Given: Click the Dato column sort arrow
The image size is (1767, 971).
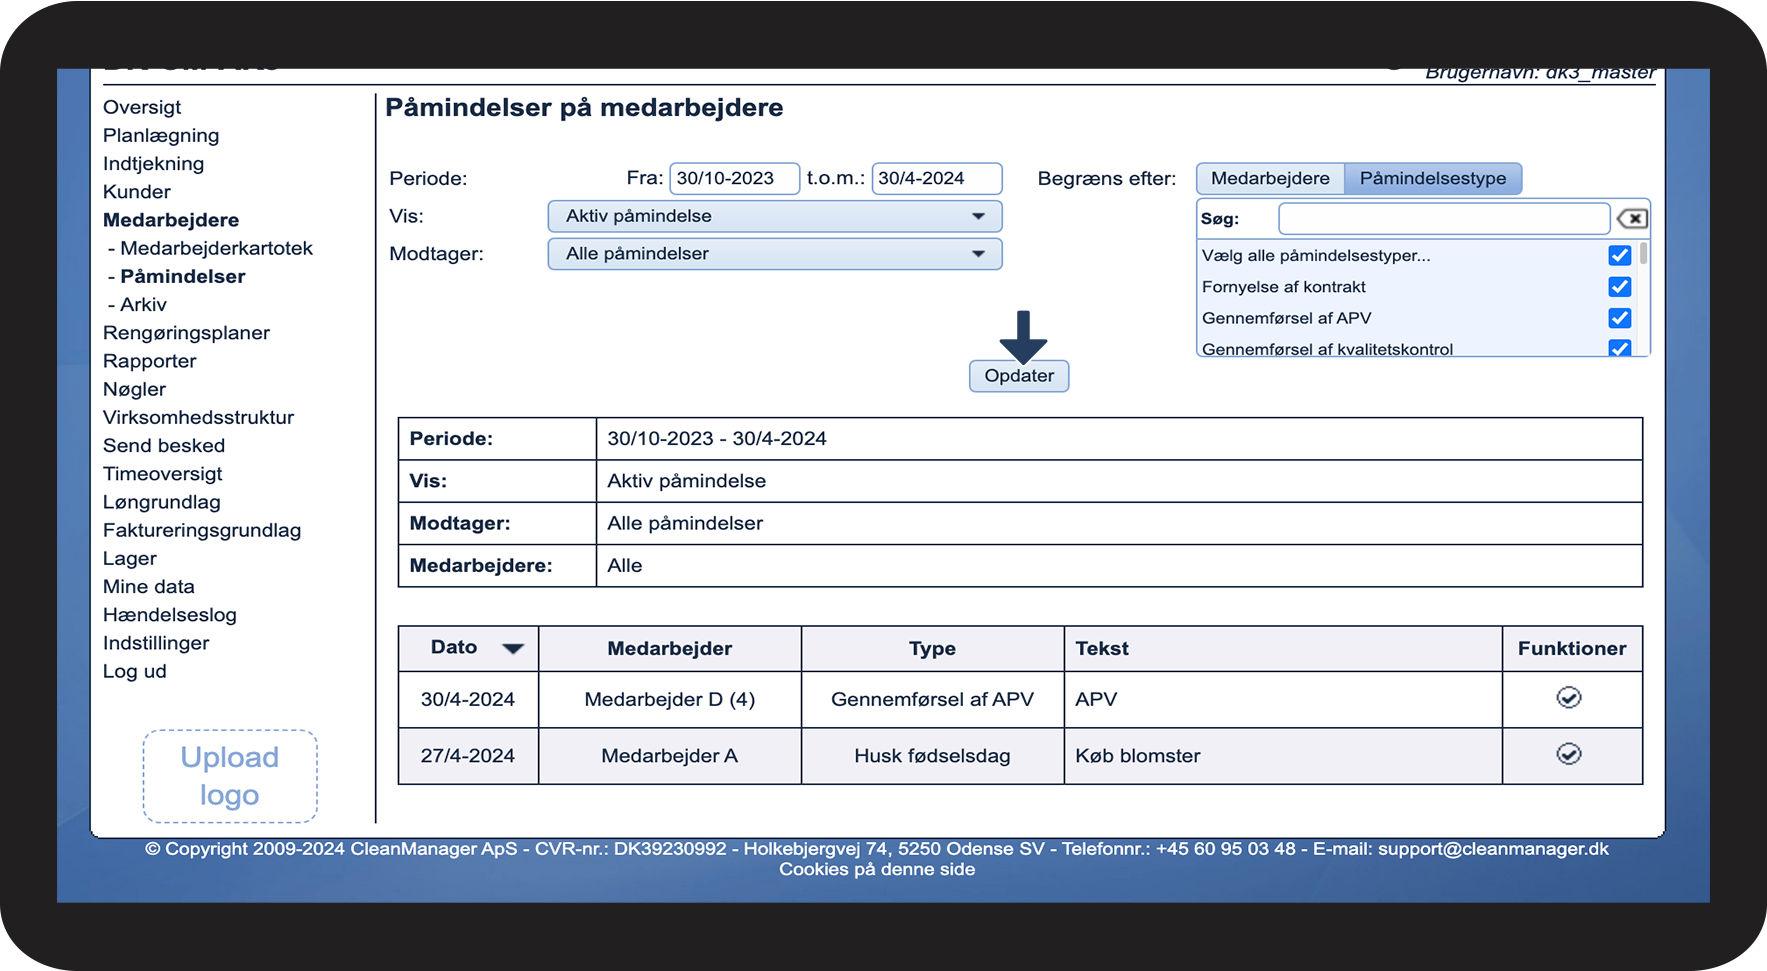Looking at the screenshot, I should (512, 649).
